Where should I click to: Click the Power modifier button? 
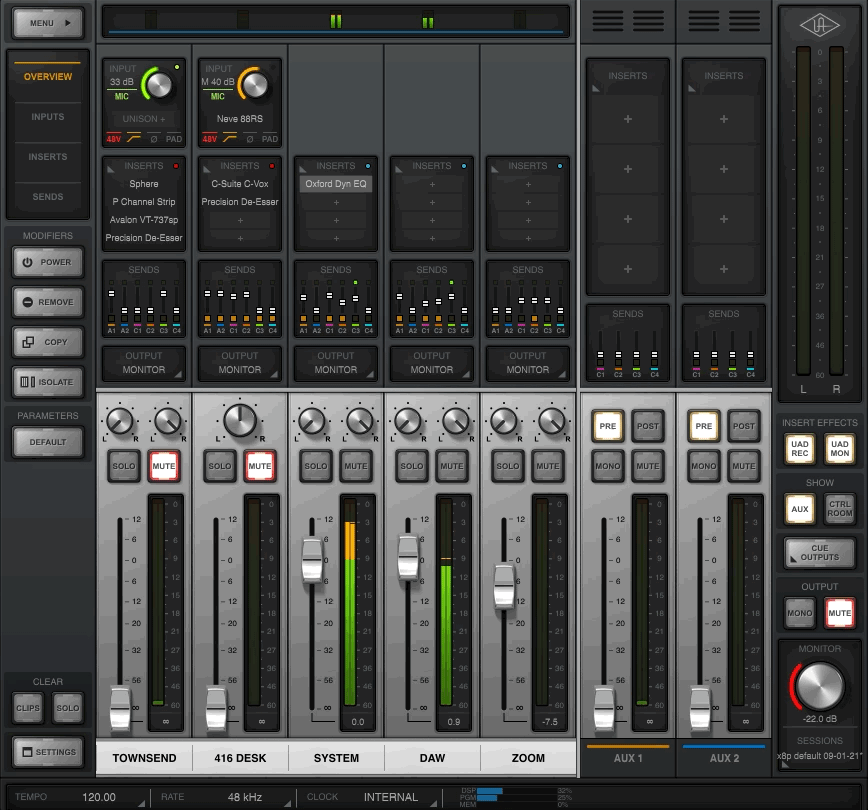point(48,262)
